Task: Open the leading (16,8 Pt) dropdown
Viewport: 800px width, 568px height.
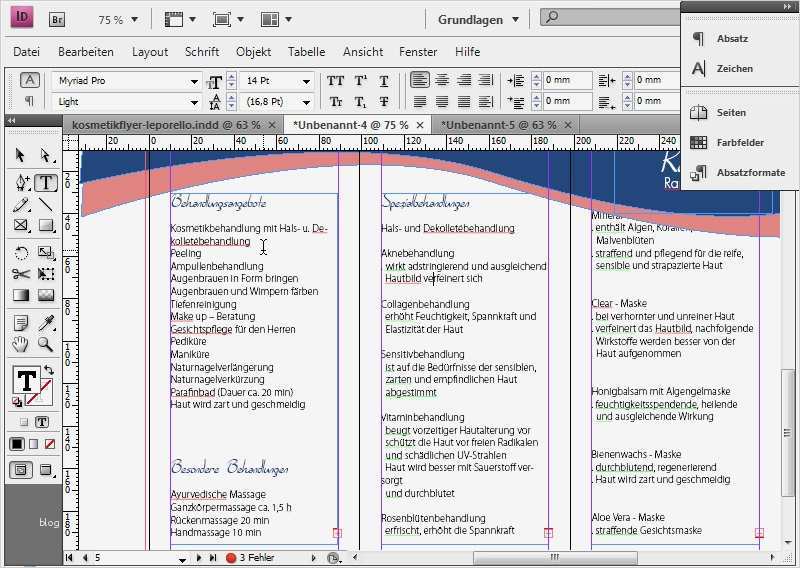Action: coord(306,103)
